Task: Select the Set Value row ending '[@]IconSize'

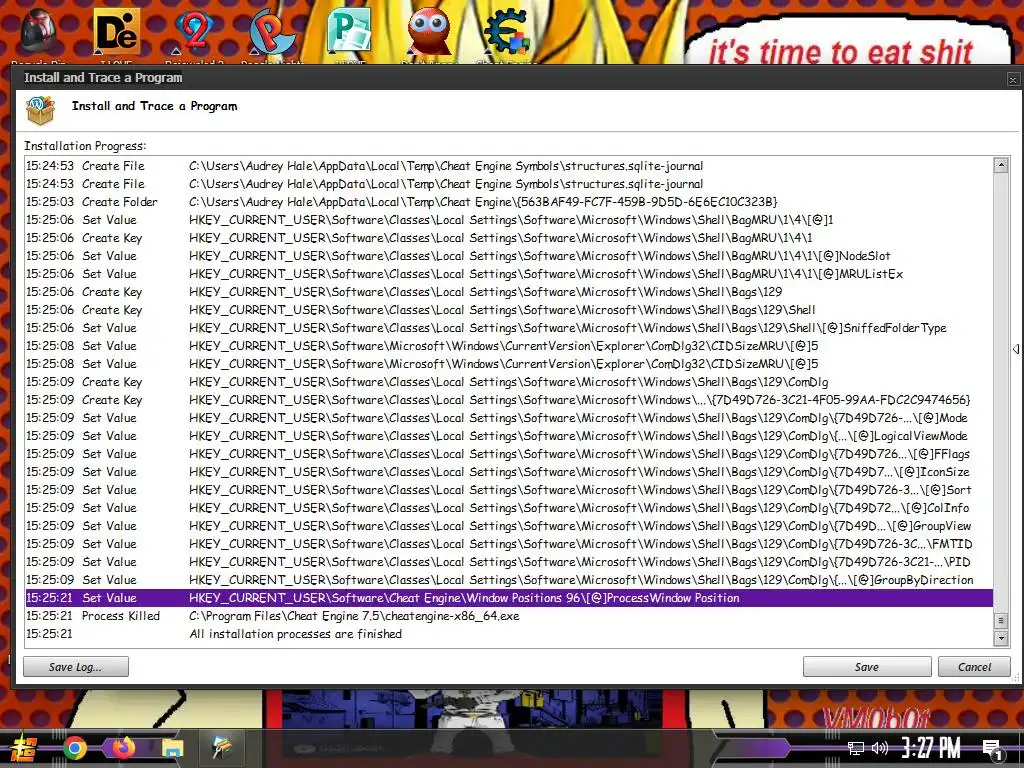Action: coord(509,472)
